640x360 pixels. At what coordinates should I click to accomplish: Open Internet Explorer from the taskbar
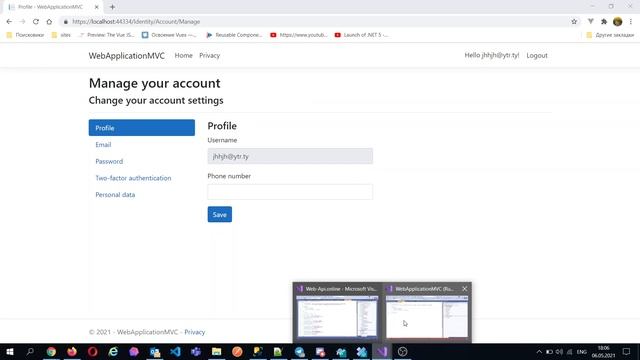(x=113, y=351)
